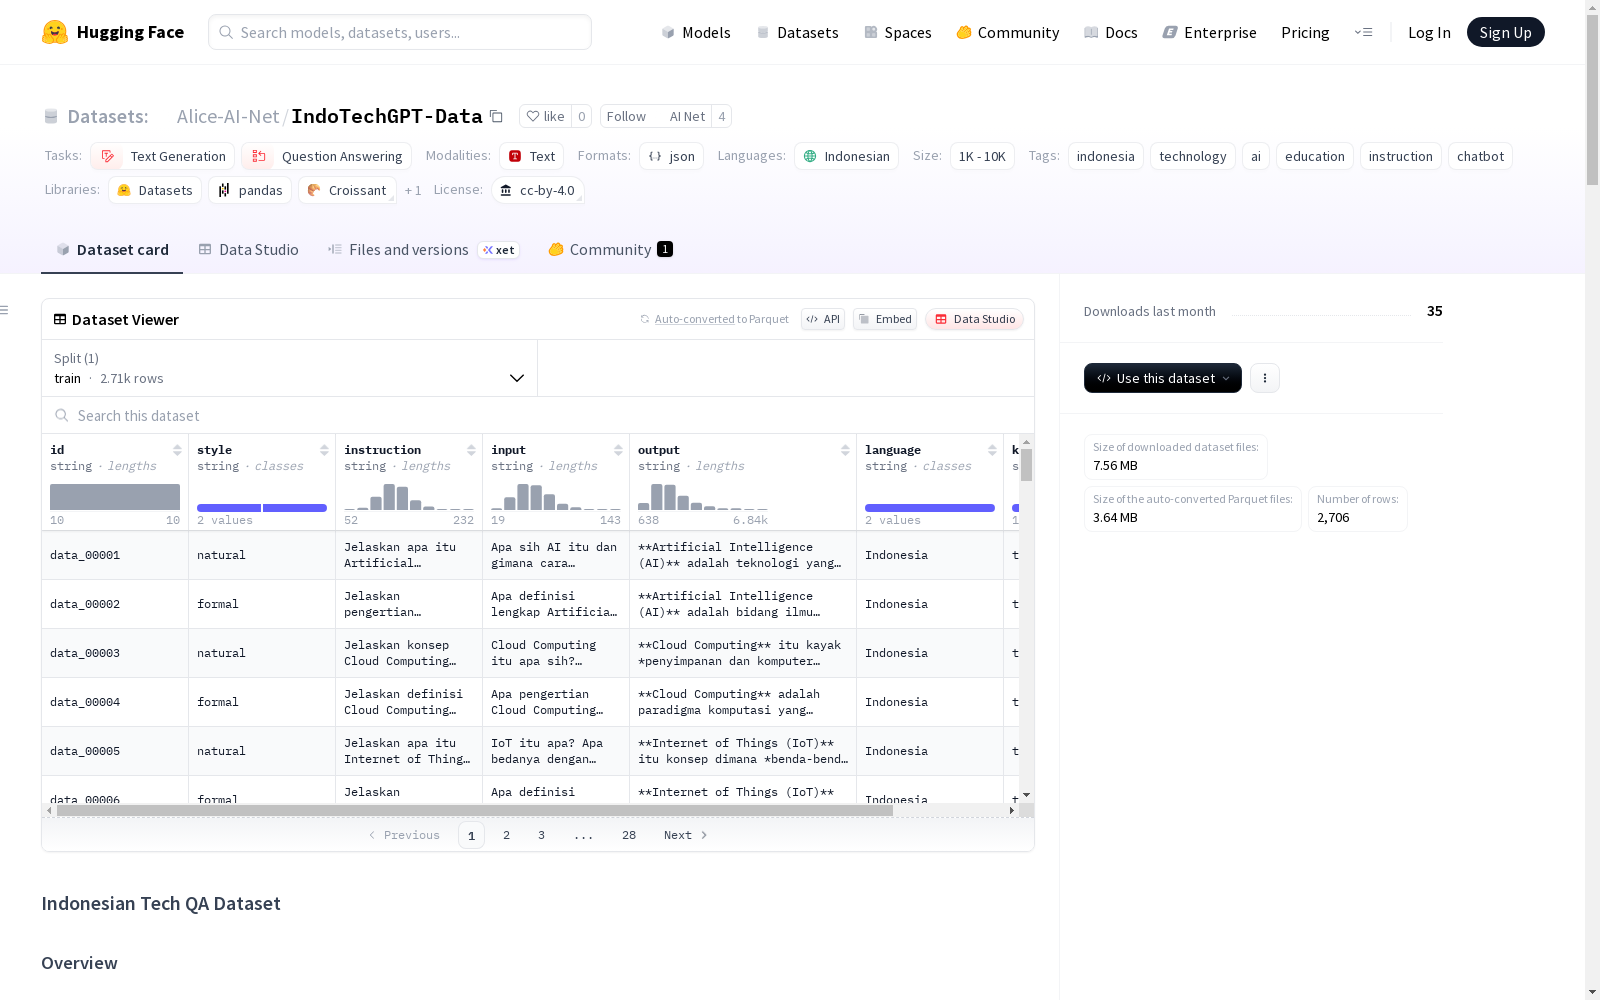Click the instruction lengths histogram
1600x1000 pixels.
[409, 497]
